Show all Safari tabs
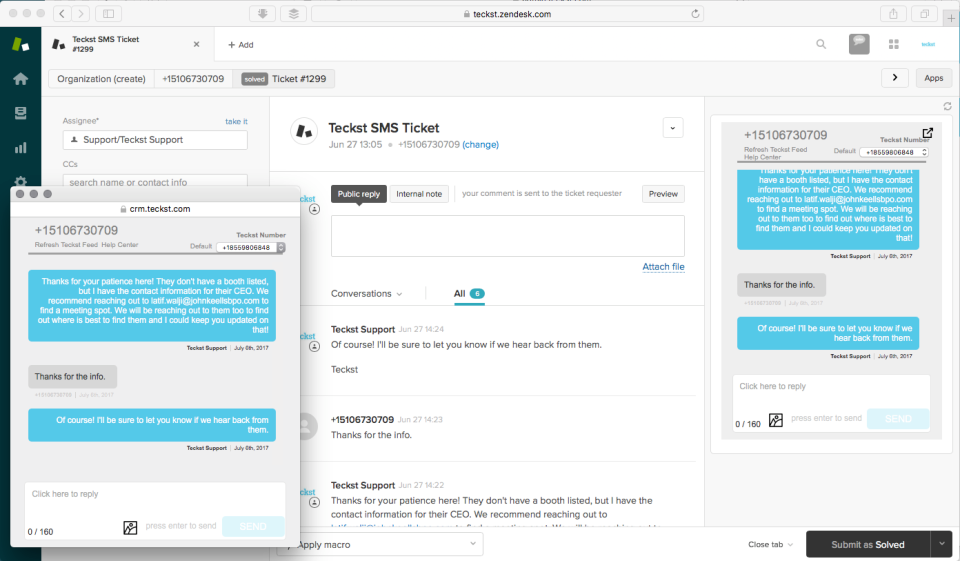The image size is (960, 561). click(924, 13)
